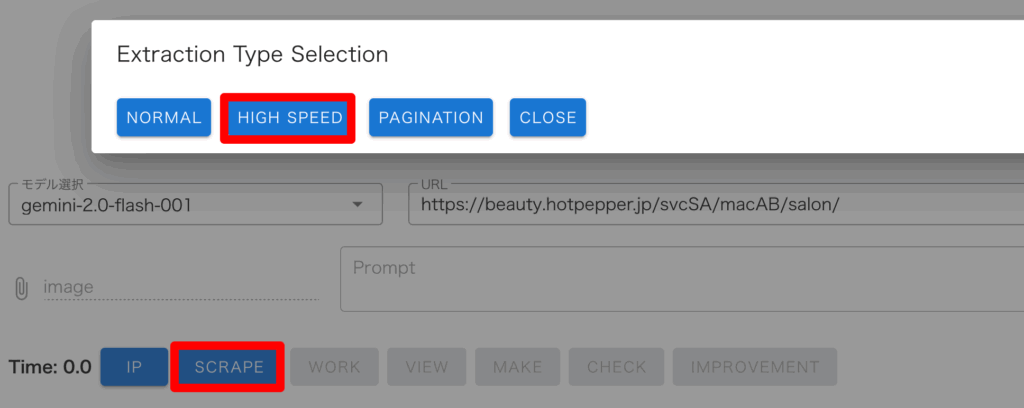Click into the Prompt text area
This screenshot has height=408, width=1024.
click(x=680, y=280)
